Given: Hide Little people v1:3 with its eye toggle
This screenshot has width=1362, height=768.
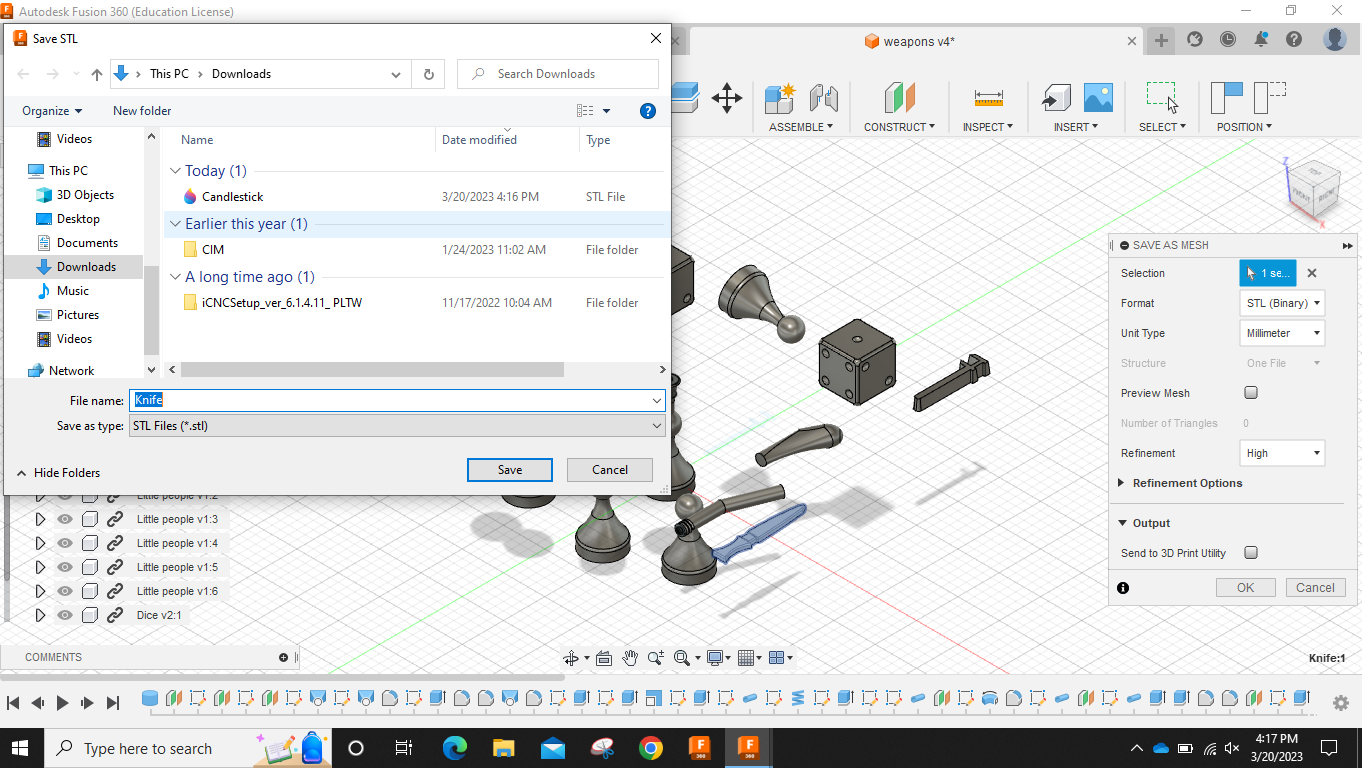Looking at the screenshot, I should (64, 519).
